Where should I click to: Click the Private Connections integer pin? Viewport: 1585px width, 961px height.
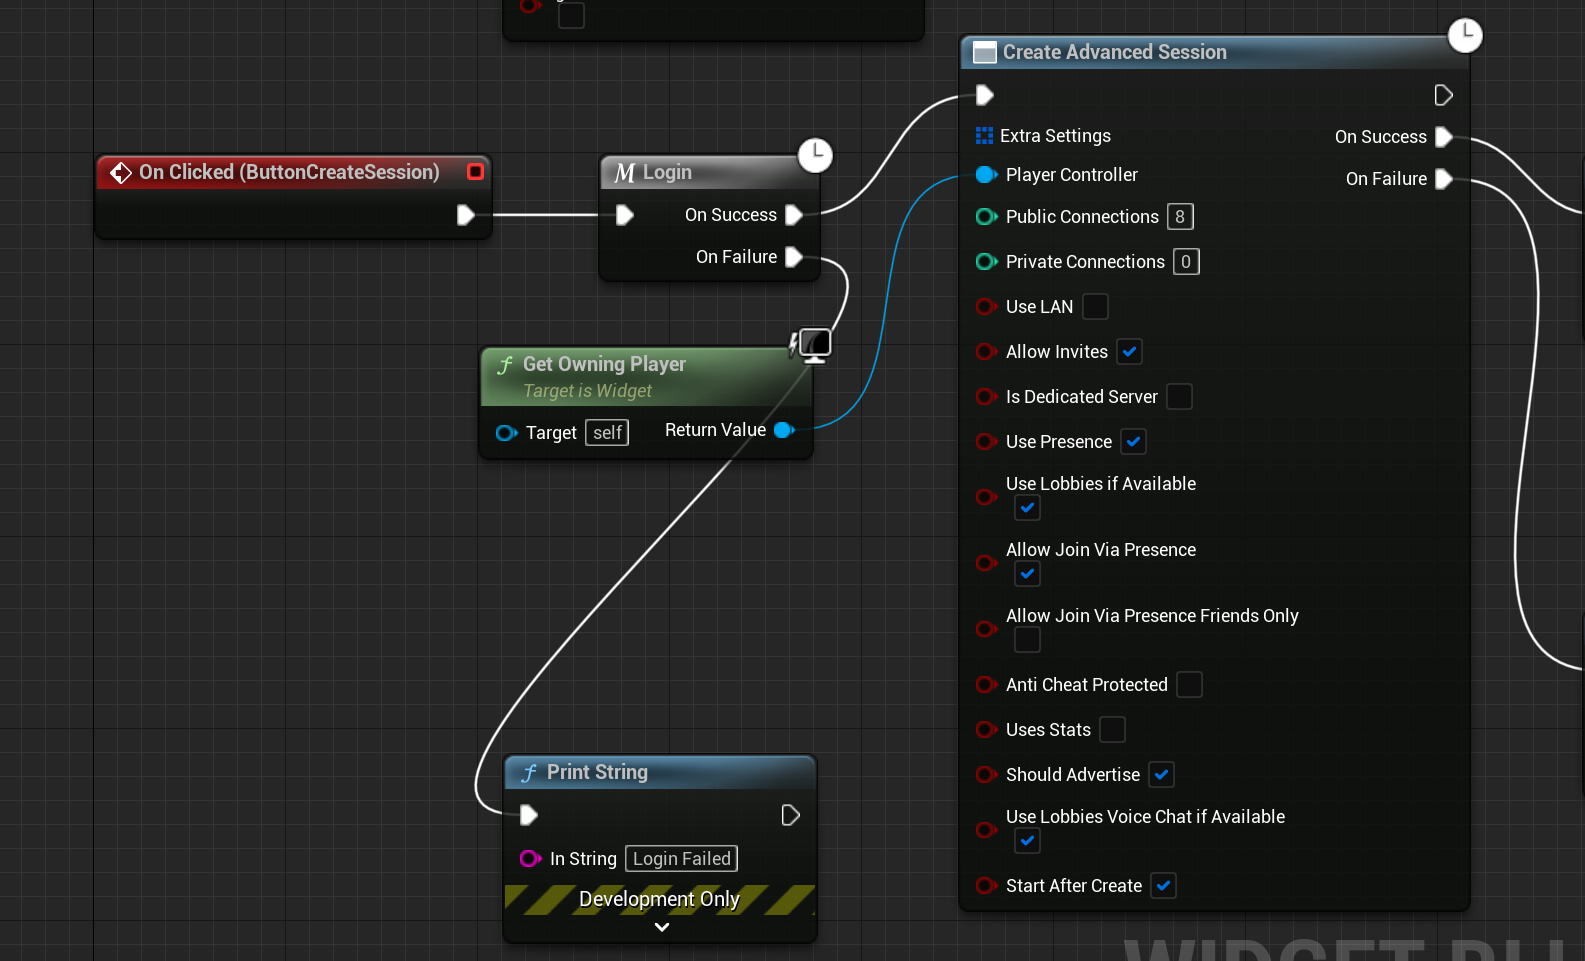pyautogui.click(x=986, y=262)
